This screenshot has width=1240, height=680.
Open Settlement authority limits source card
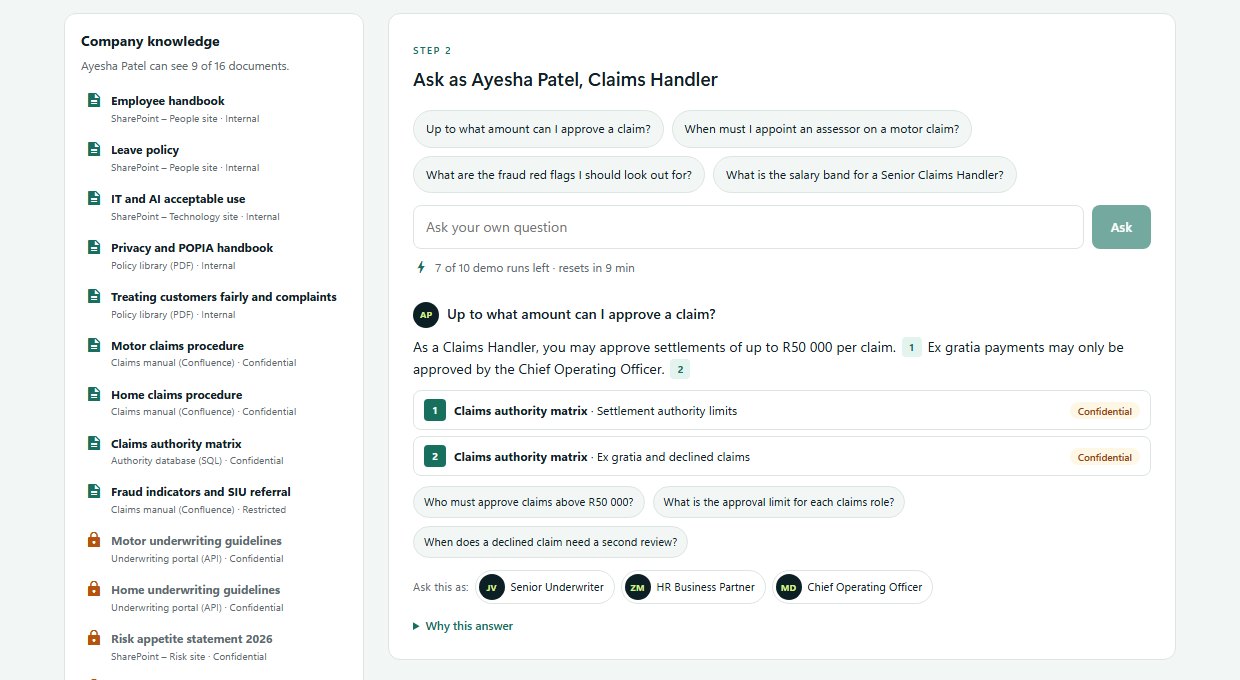pos(781,410)
